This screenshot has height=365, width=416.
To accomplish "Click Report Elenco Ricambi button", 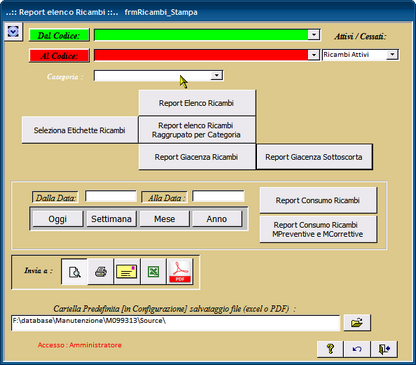I will tap(197, 103).
